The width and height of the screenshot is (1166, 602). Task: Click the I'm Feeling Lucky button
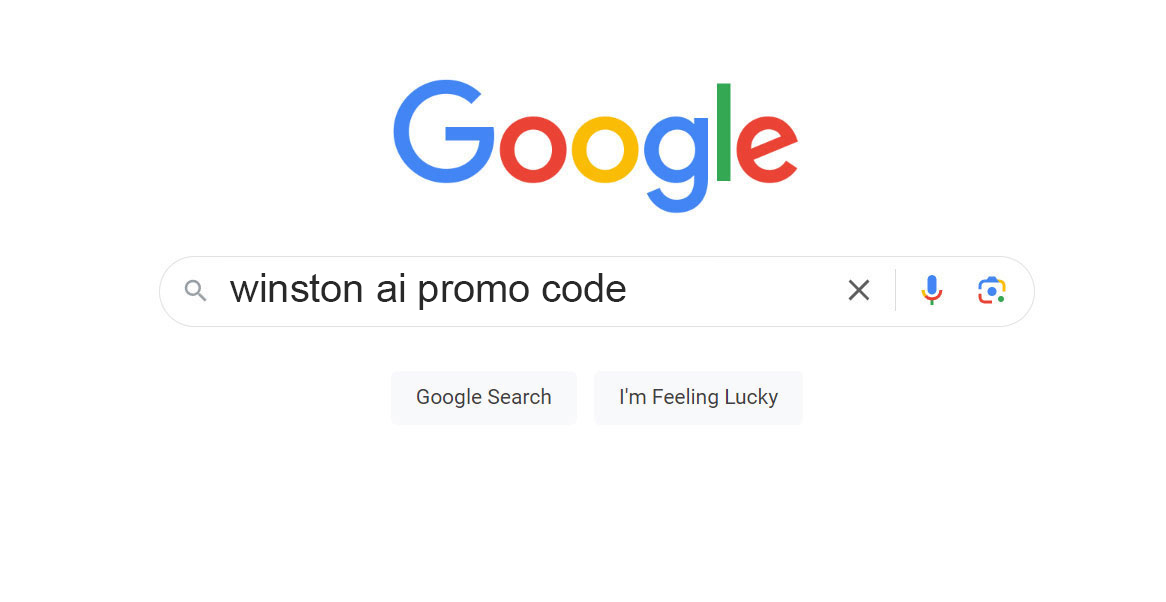pyautogui.click(x=698, y=398)
